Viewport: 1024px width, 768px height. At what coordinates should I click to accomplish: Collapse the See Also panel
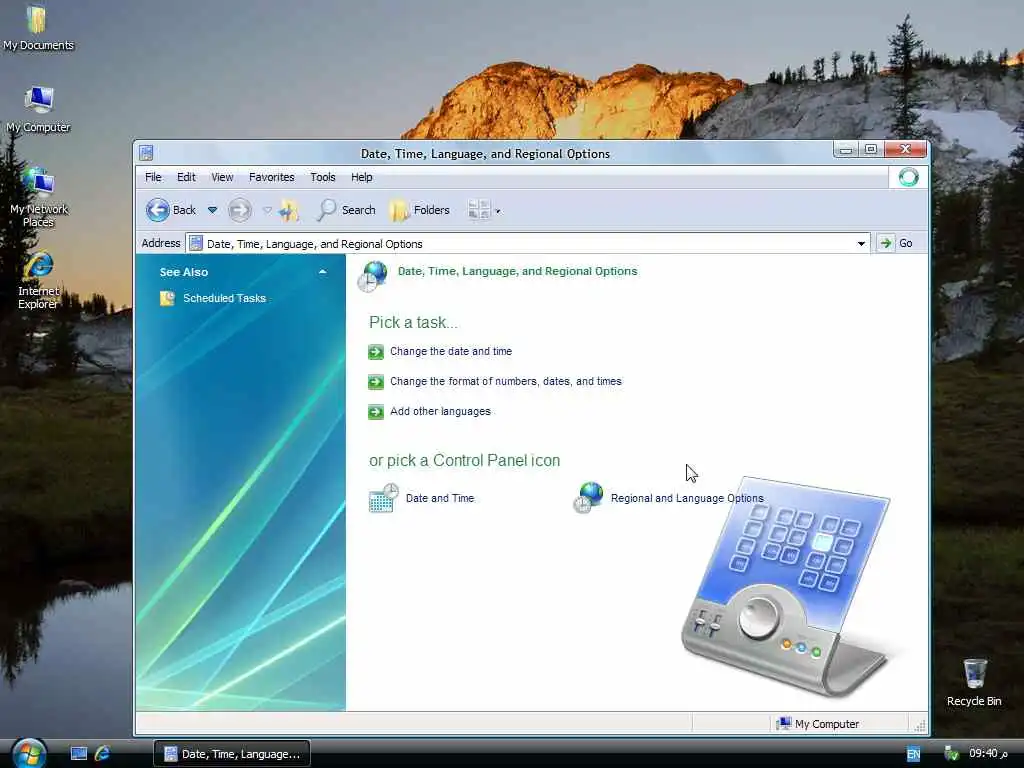(323, 272)
